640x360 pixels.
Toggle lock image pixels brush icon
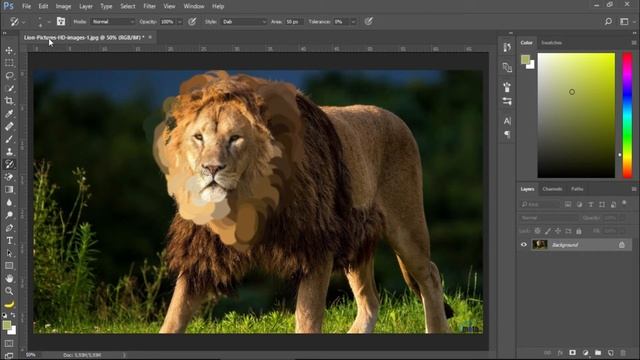[x=547, y=231]
